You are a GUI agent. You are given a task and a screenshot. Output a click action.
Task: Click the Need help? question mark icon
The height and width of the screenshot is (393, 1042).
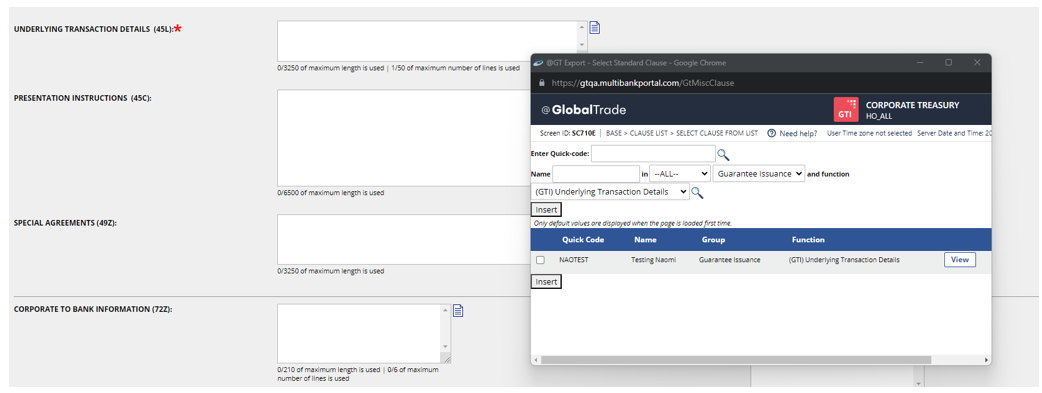(x=772, y=133)
